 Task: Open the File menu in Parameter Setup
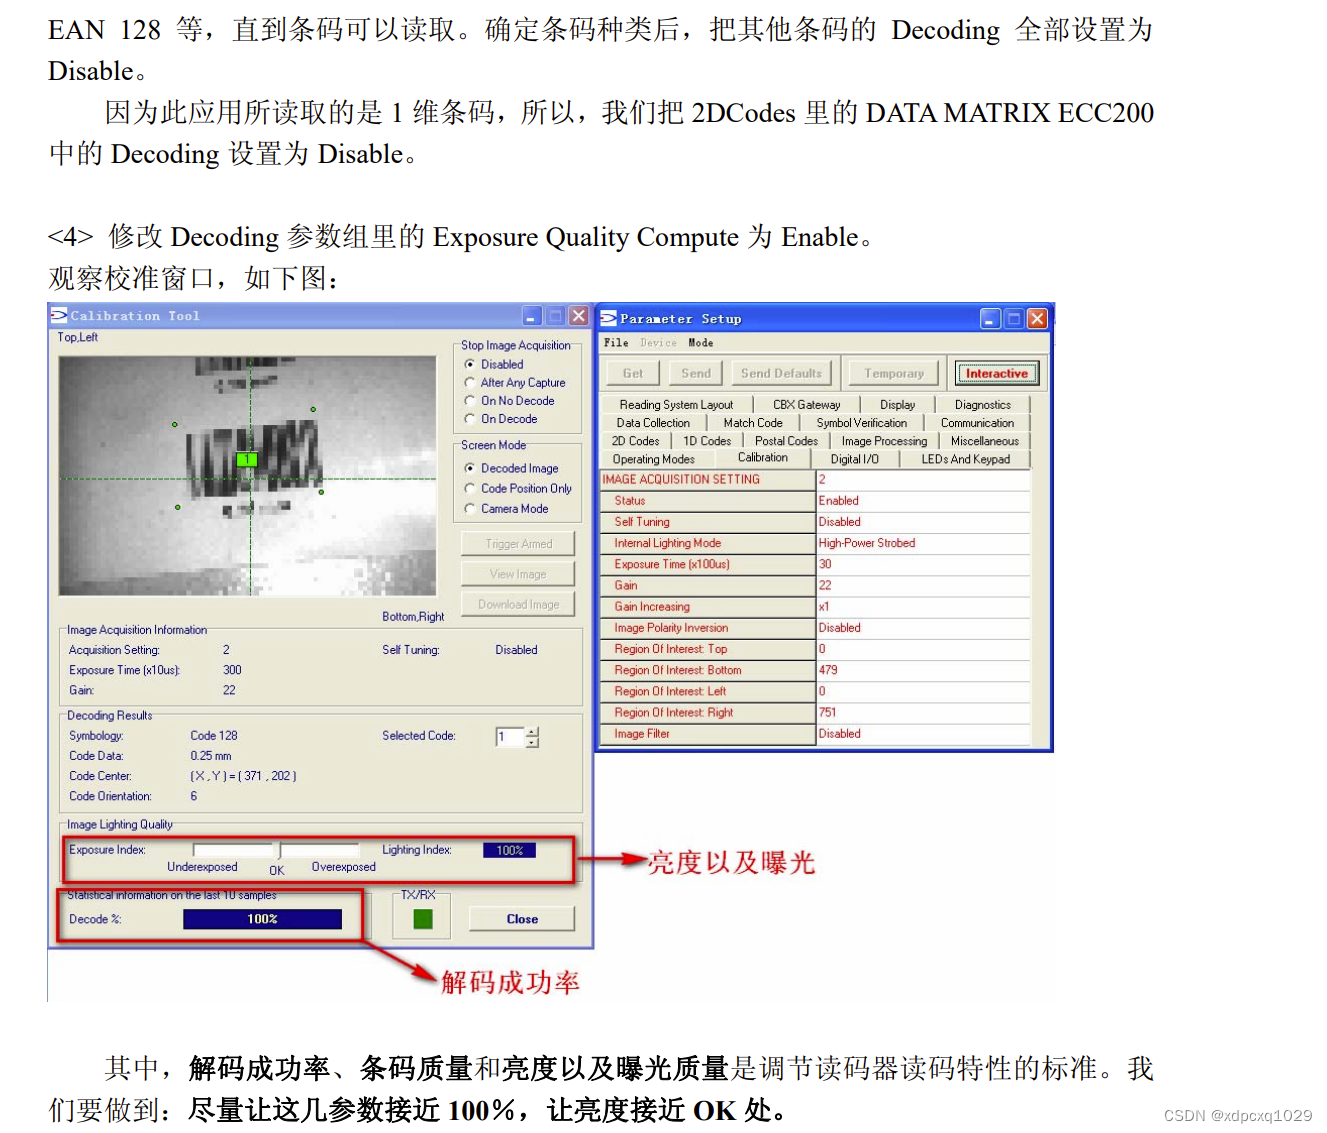(x=615, y=342)
